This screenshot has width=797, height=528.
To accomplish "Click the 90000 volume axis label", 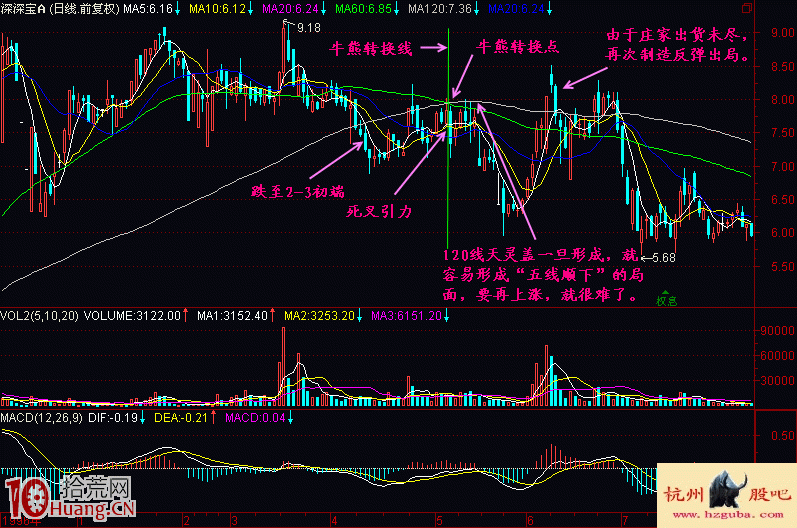I will [777, 331].
